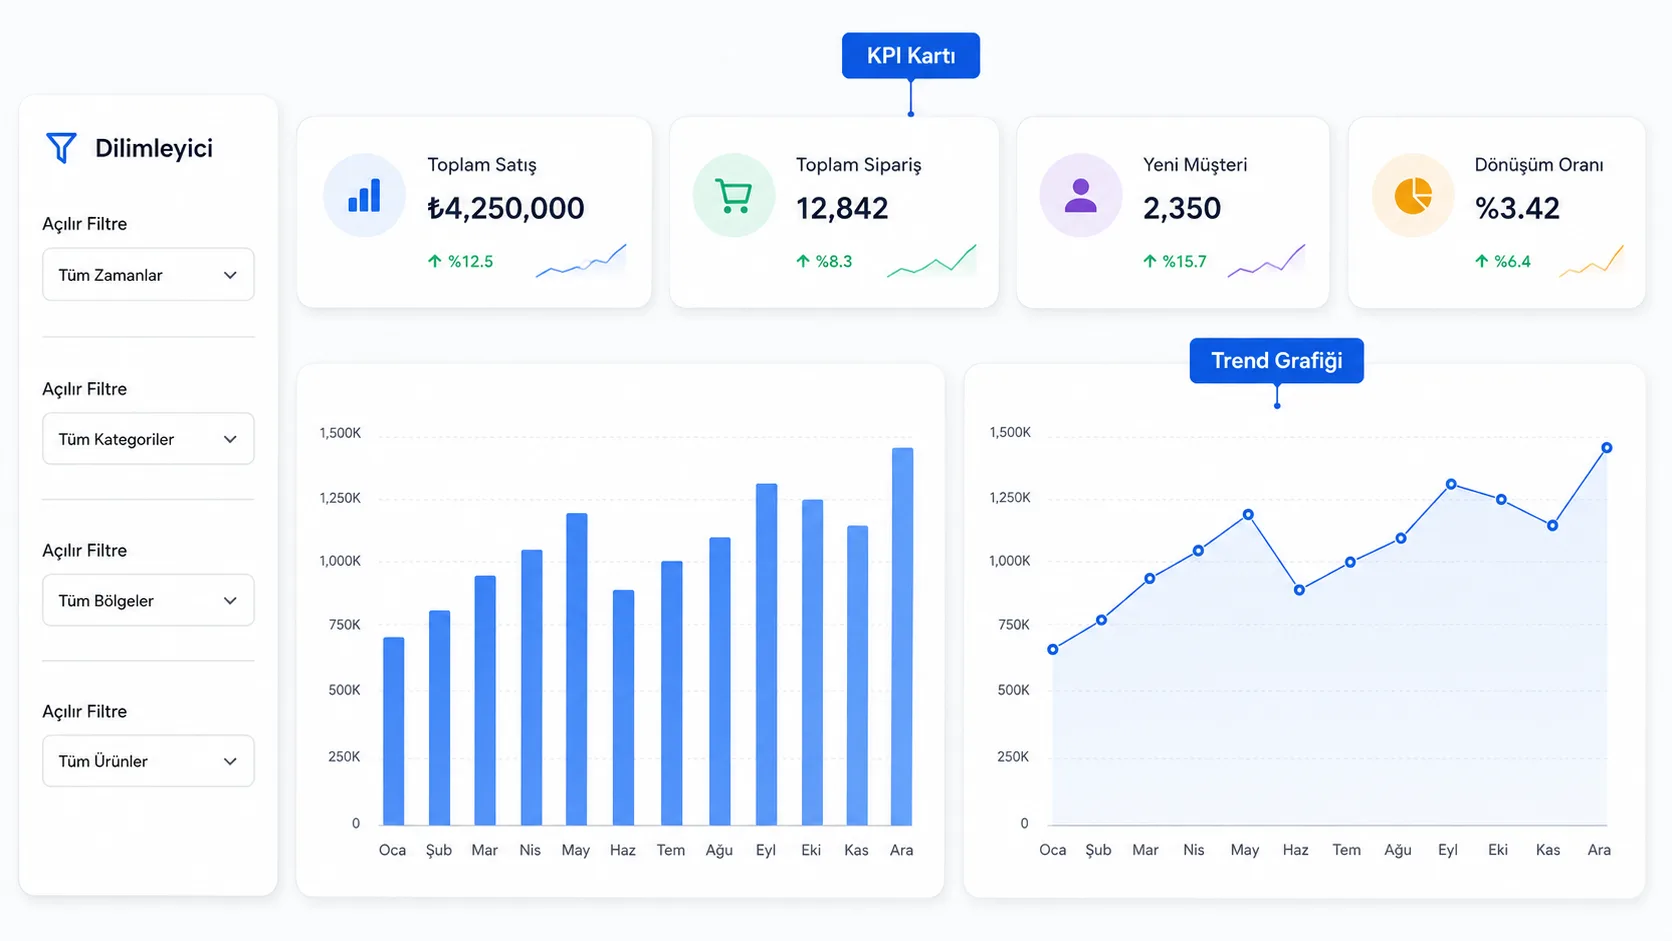Select the Ara bar in bar chart

pos(902,636)
